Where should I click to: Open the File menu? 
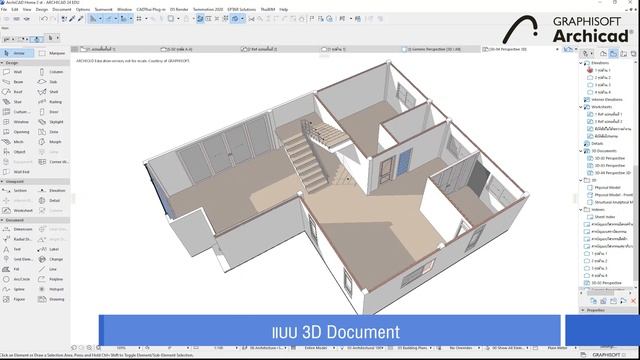(x=4, y=9)
